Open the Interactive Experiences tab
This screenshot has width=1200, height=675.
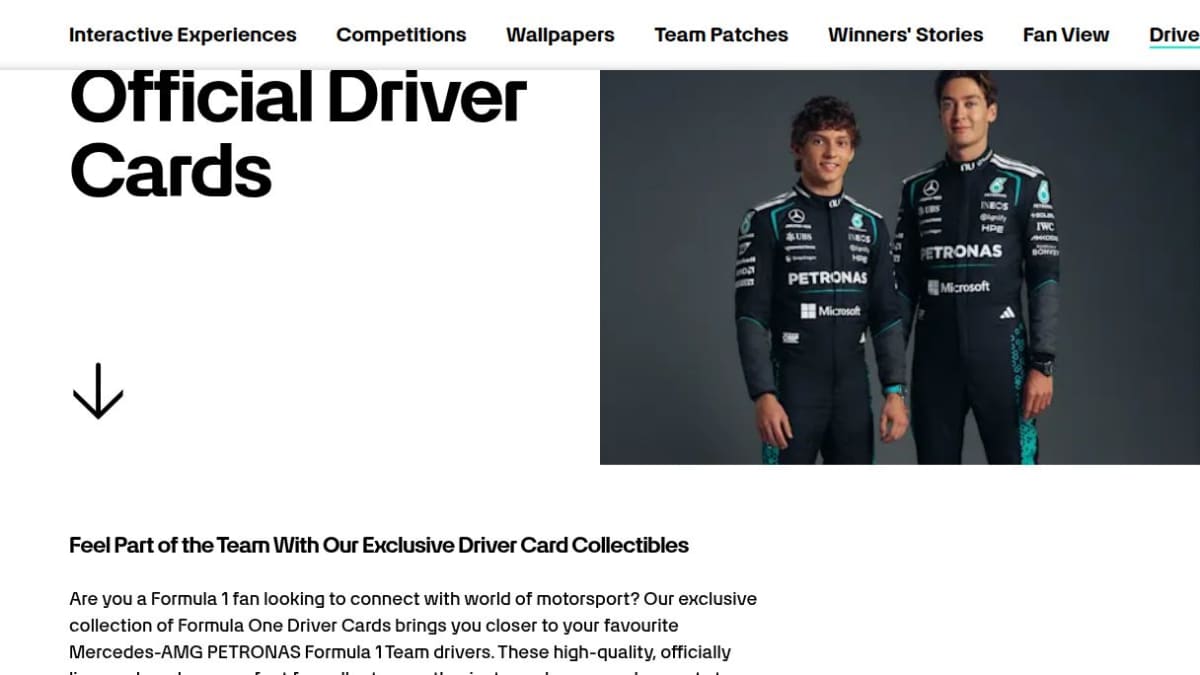tap(183, 35)
